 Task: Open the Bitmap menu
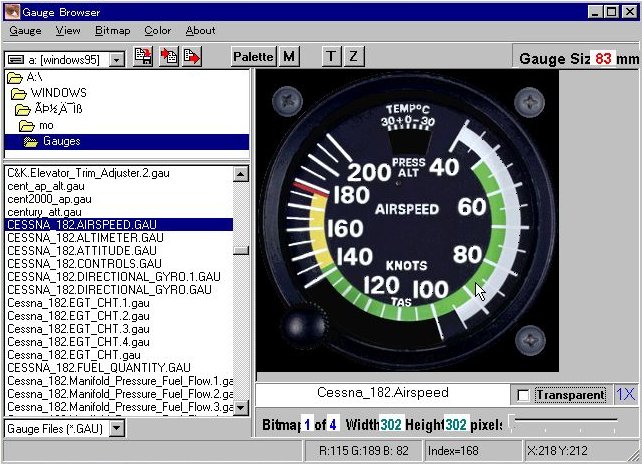pyautogui.click(x=113, y=31)
